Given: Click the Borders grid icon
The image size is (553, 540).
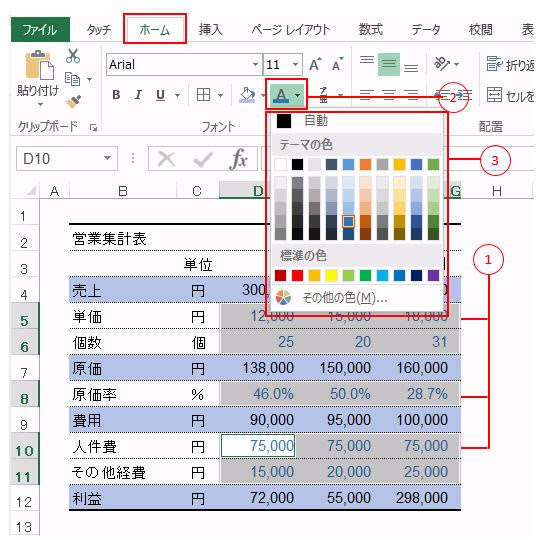Looking at the screenshot, I should 203,95.
